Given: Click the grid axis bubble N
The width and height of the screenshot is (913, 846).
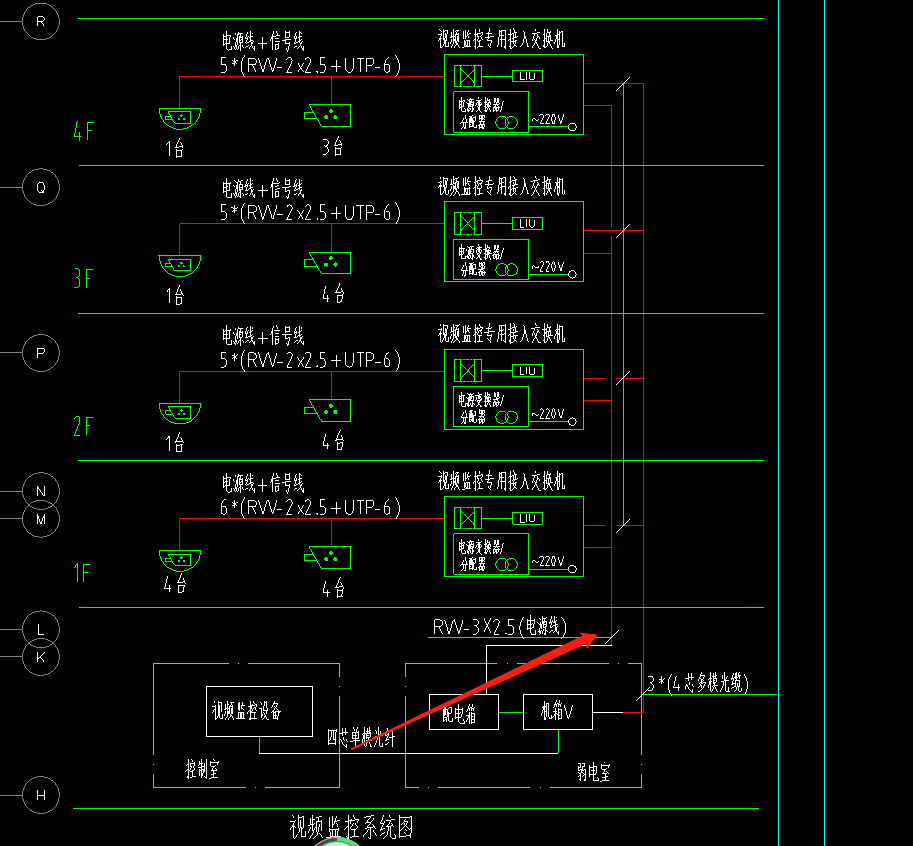Looking at the screenshot, I should 41,491.
